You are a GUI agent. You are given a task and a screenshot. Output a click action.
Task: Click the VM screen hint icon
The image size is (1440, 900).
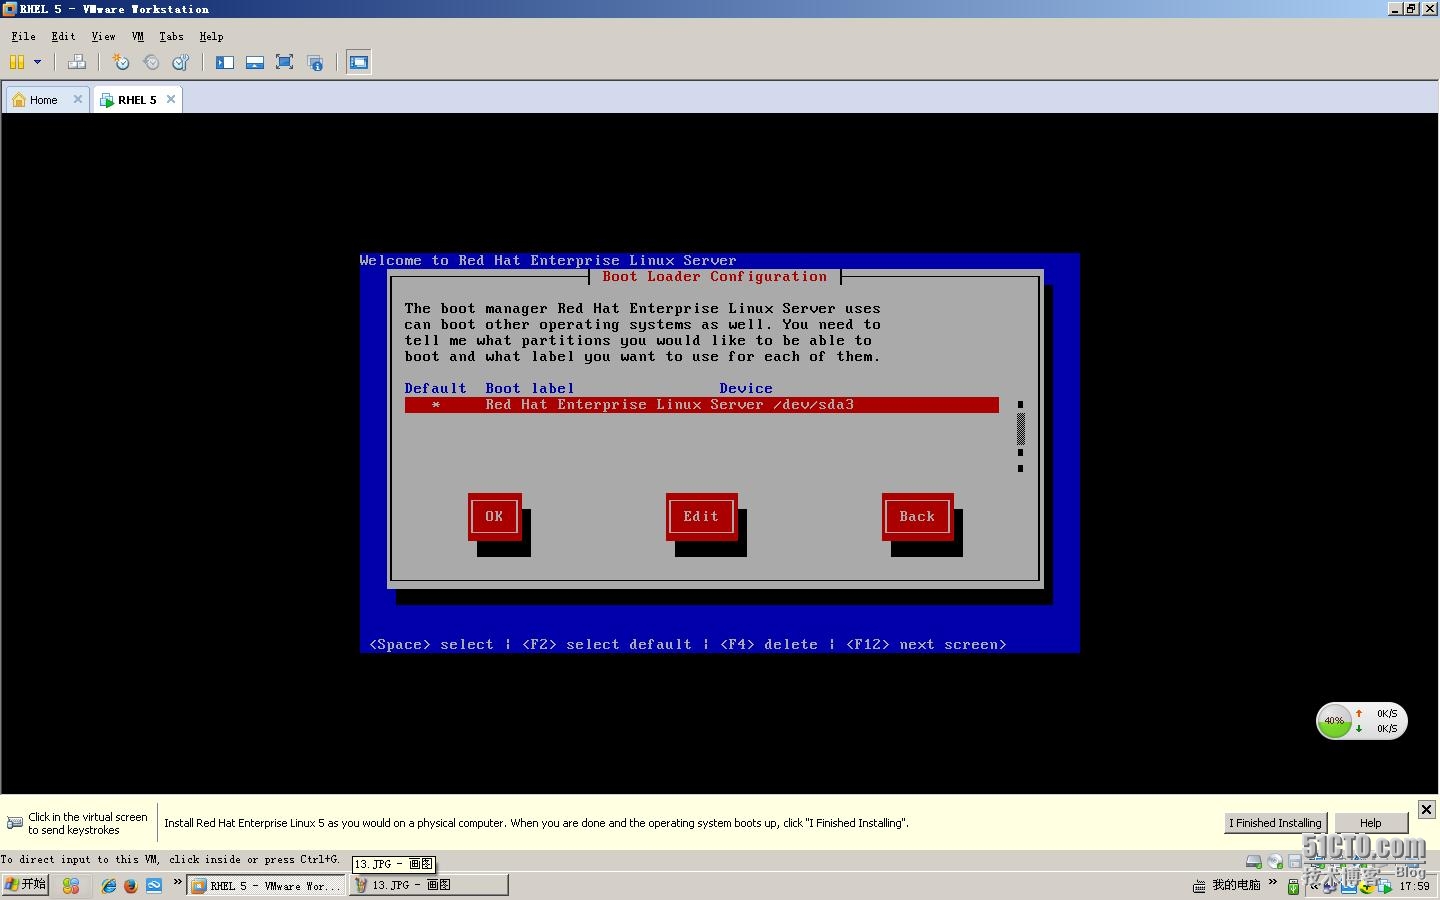click(15, 823)
